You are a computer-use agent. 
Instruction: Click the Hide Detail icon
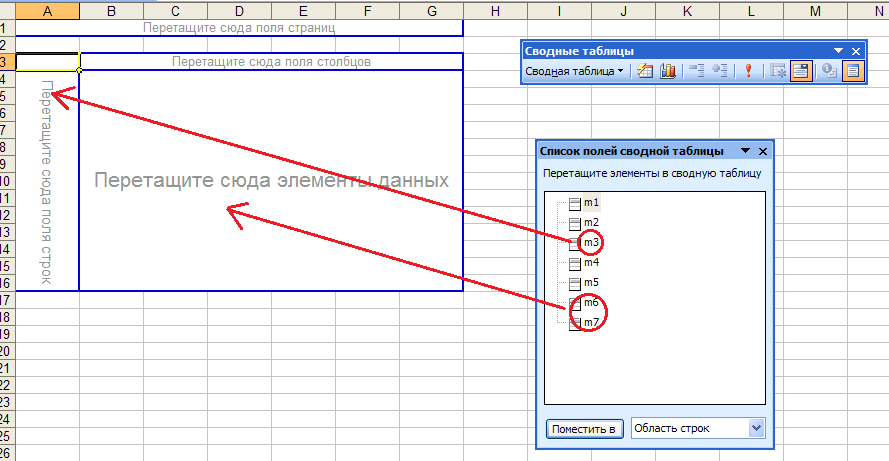(697, 71)
